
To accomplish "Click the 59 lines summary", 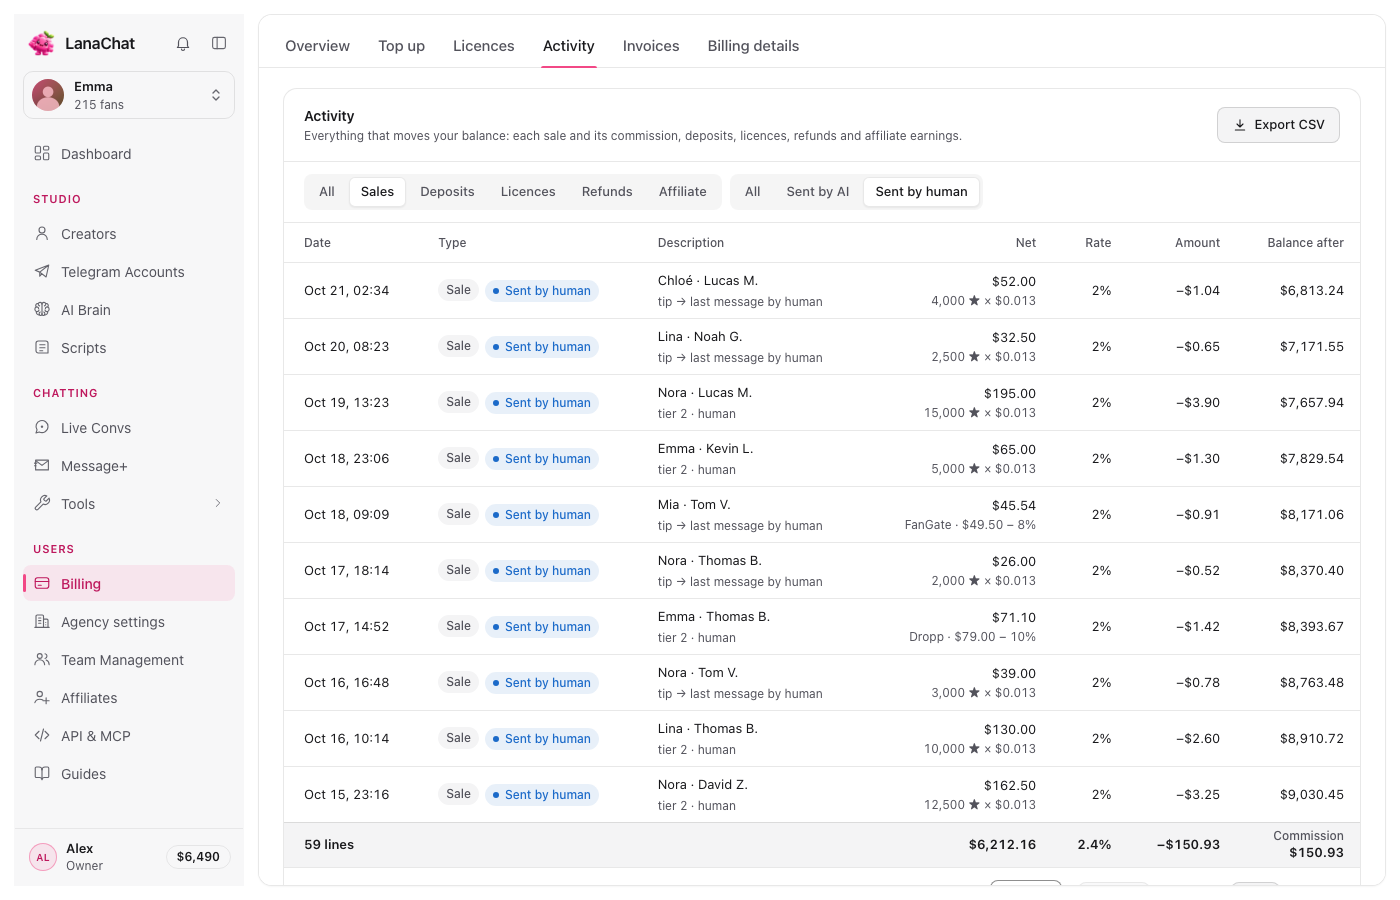I will (x=329, y=845).
